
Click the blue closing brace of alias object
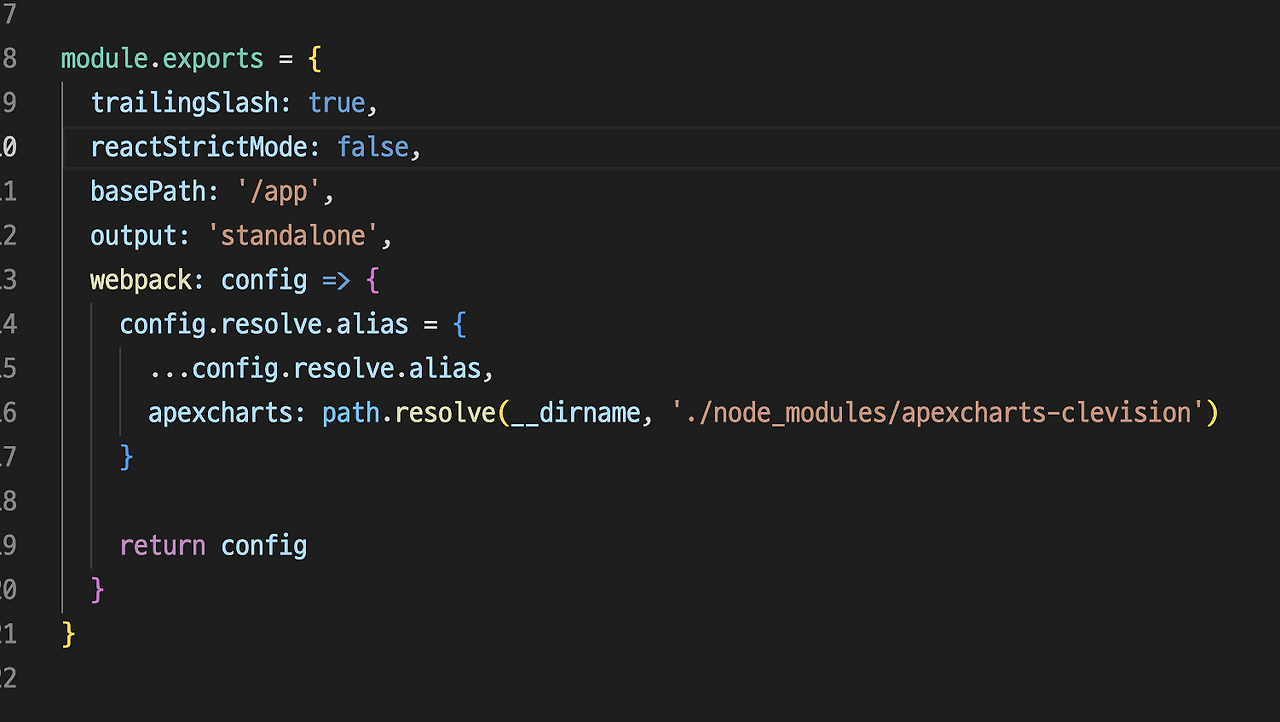[x=127, y=457]
